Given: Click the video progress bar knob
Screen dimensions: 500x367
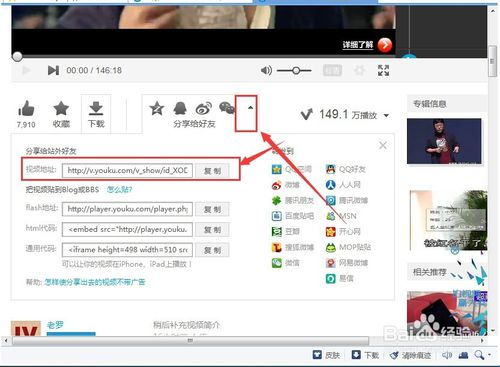Looking at the screenshot, I should (17, 57).
